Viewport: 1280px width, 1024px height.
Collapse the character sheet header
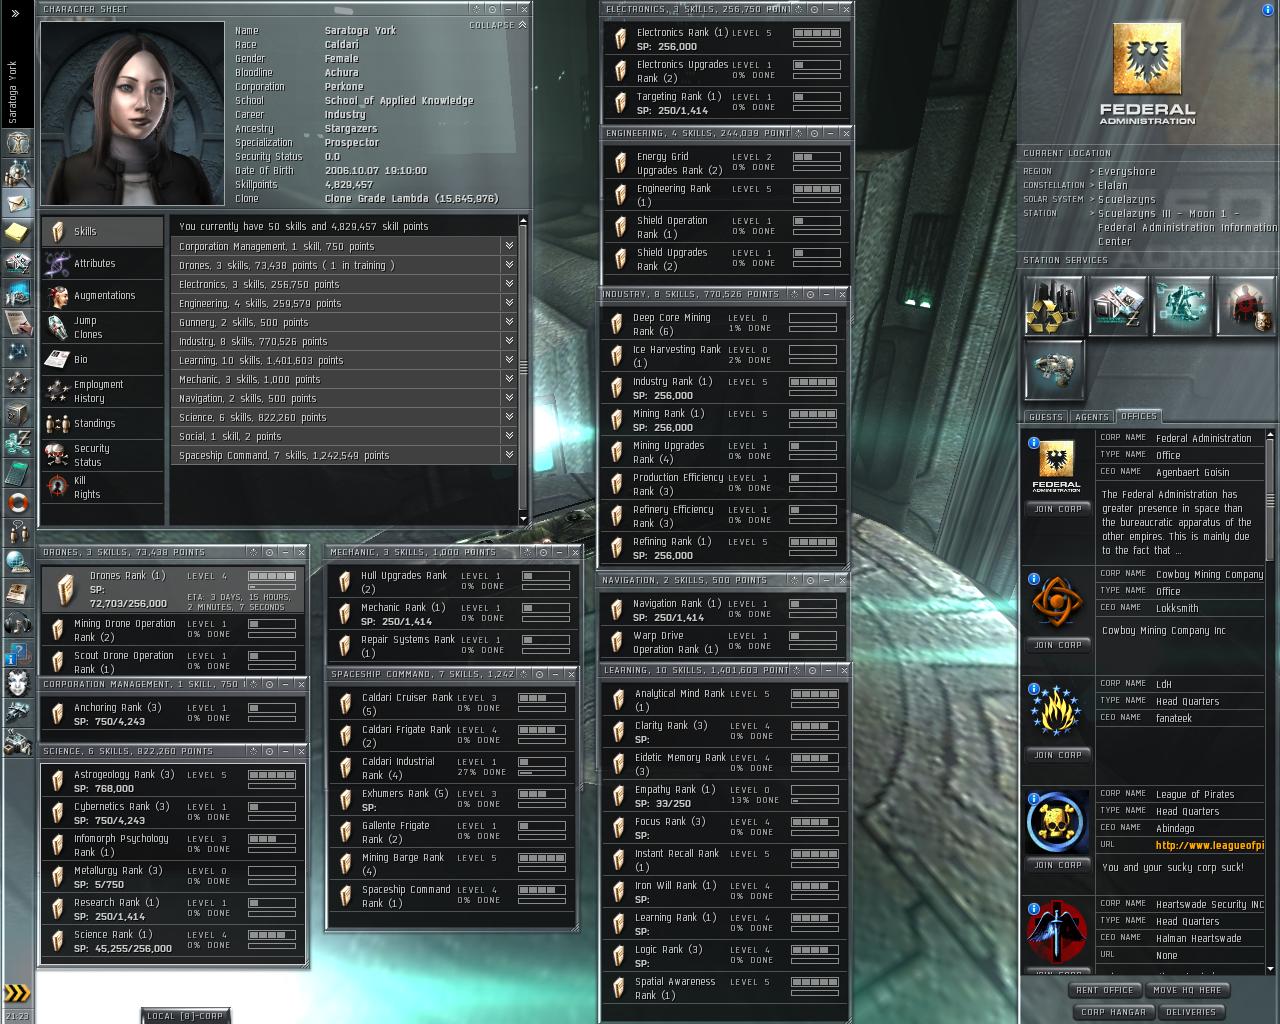coord(497,25)
